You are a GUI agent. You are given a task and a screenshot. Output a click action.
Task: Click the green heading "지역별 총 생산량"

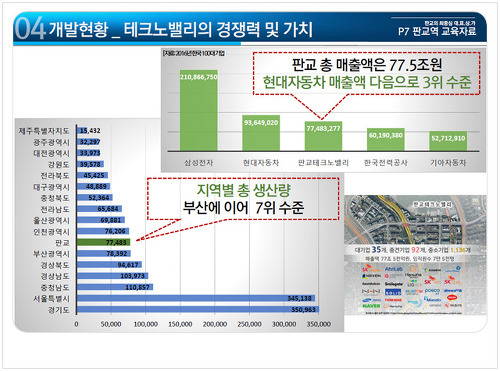coord(244,190)
